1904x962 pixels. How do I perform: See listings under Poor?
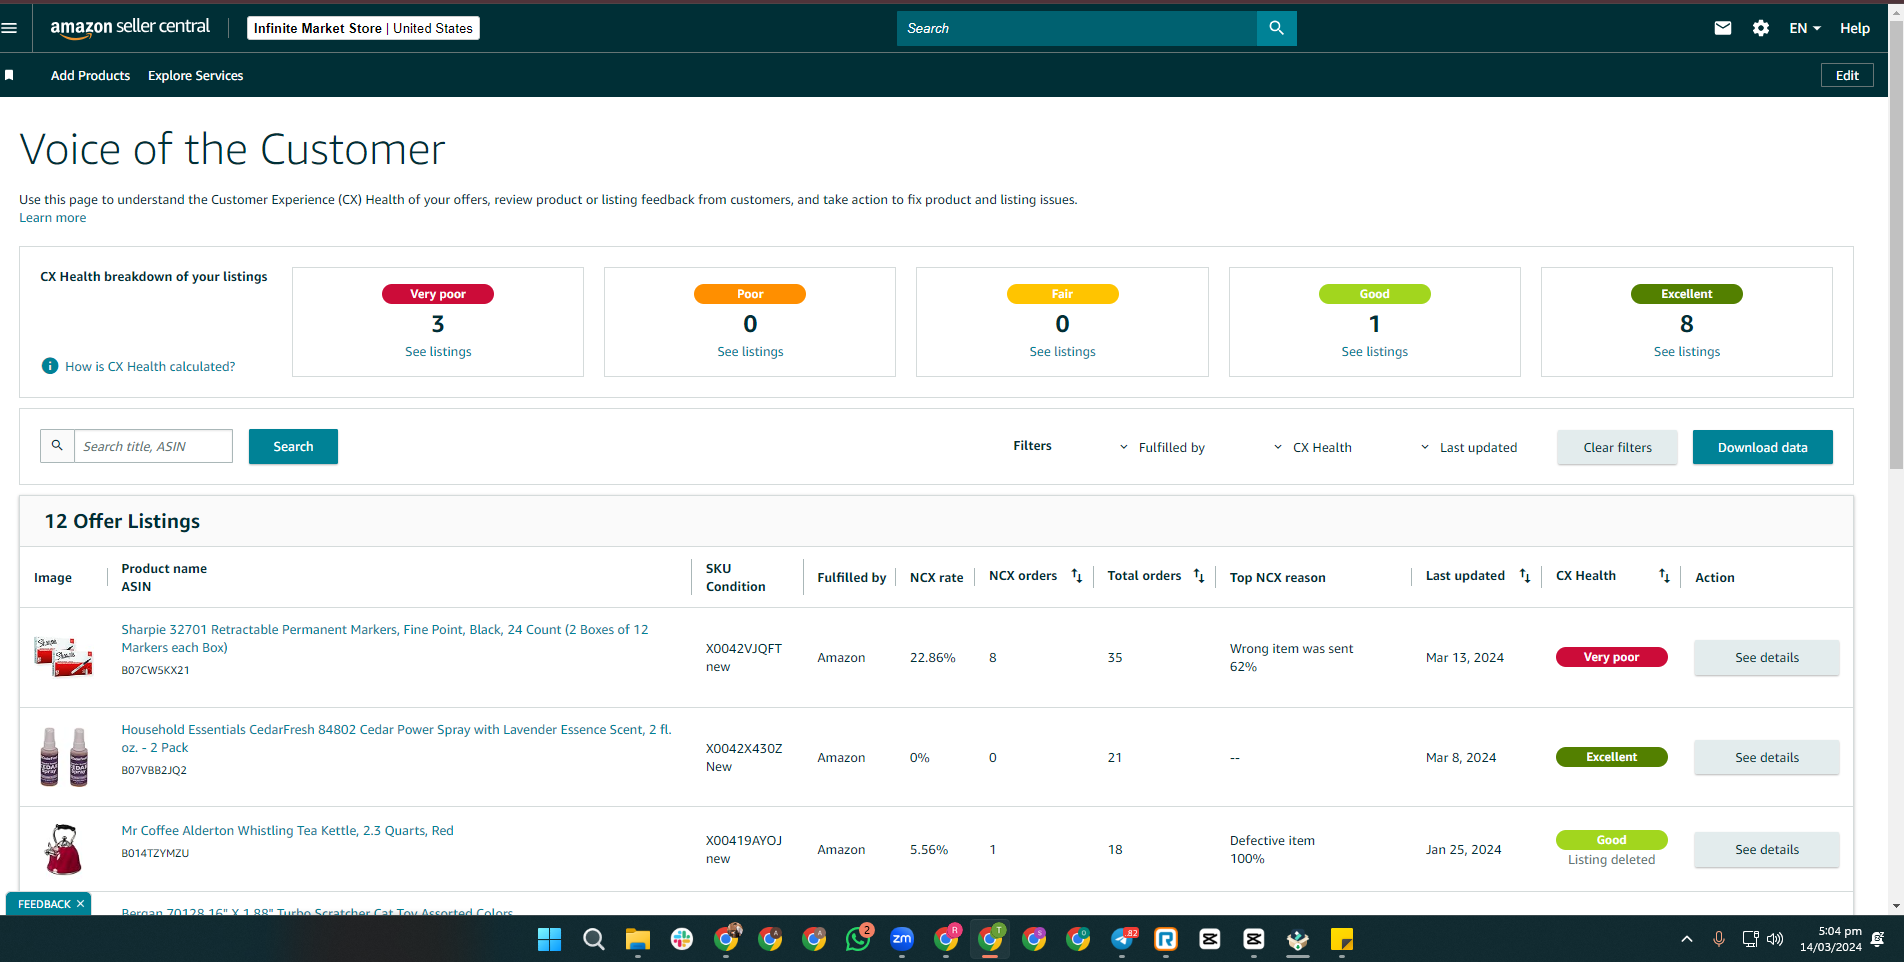pos(750,351)
